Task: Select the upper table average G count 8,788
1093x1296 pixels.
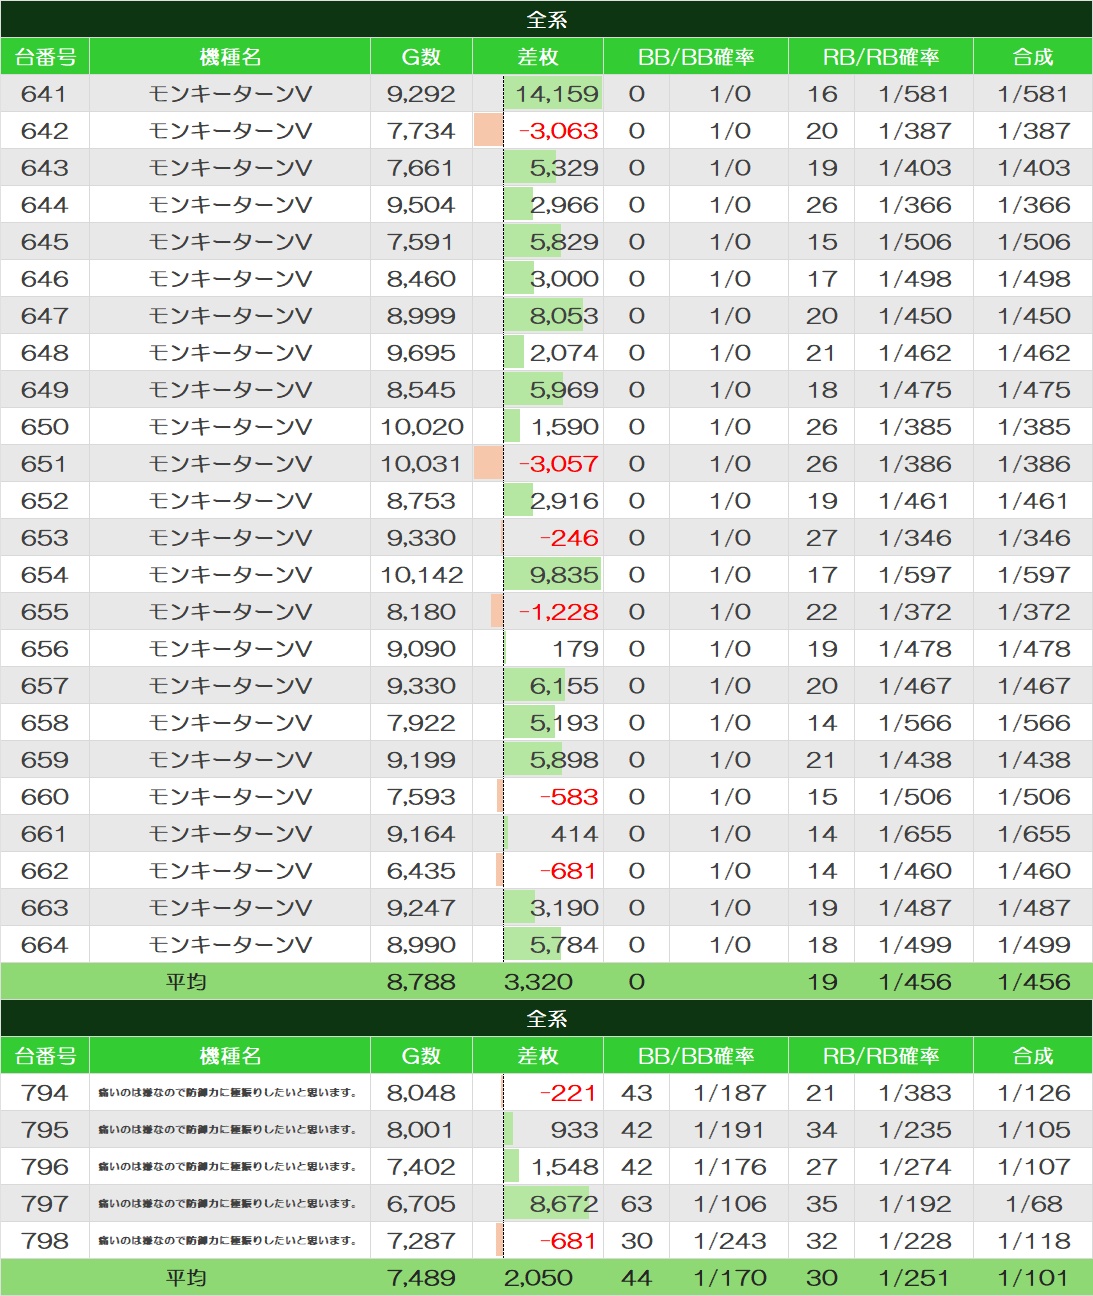Action: click(421, 982)
